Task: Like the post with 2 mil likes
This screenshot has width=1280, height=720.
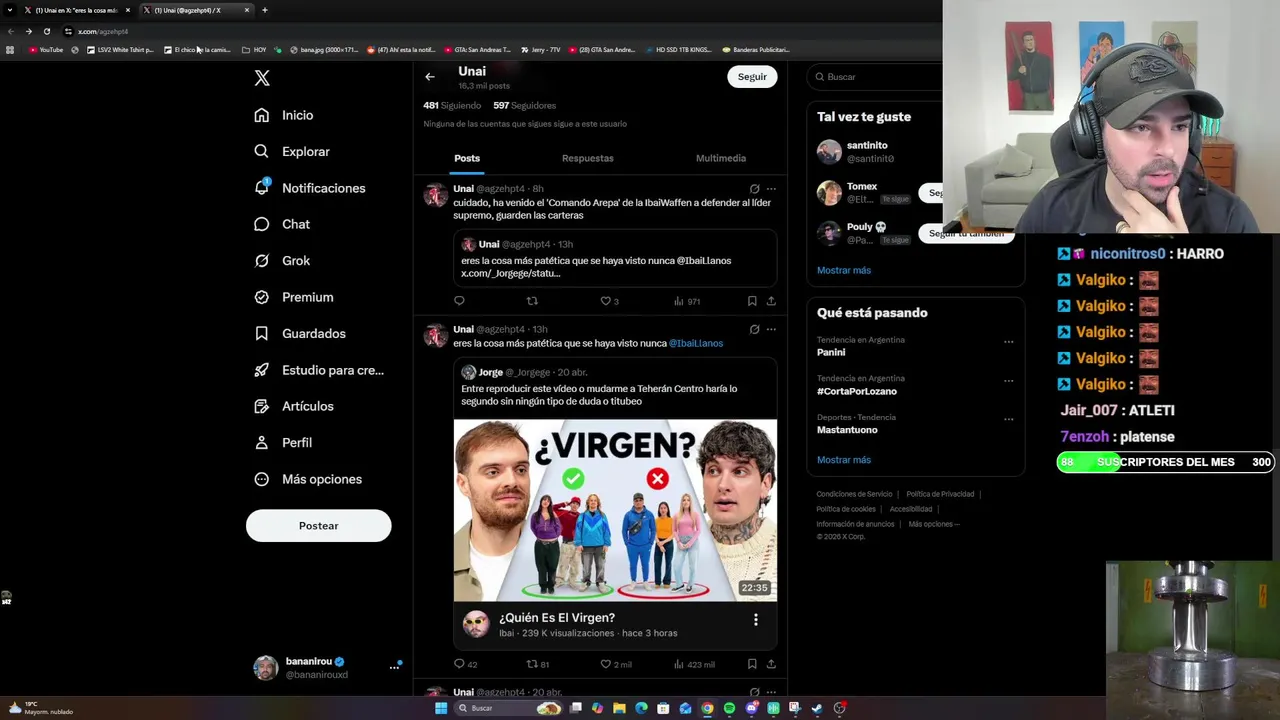Action: click(616, 664)
